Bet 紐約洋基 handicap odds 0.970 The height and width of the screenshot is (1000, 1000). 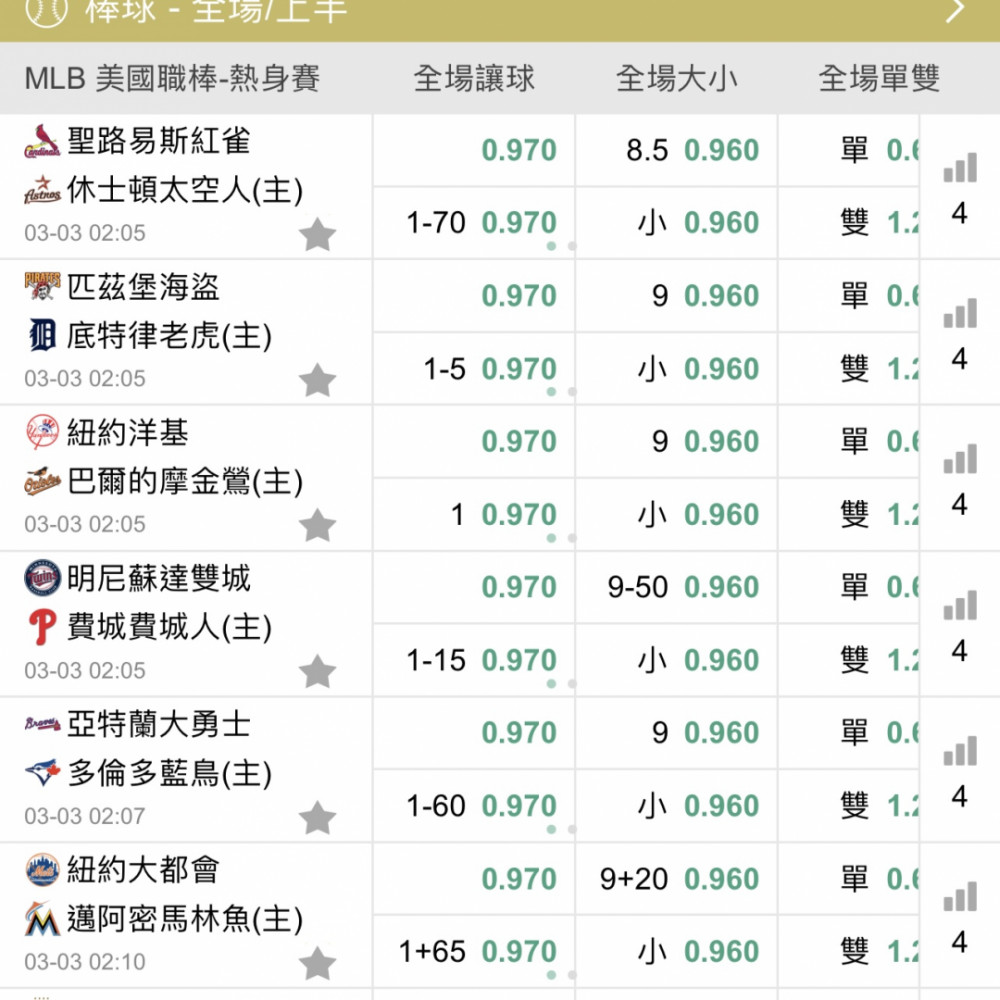(474, 441)
